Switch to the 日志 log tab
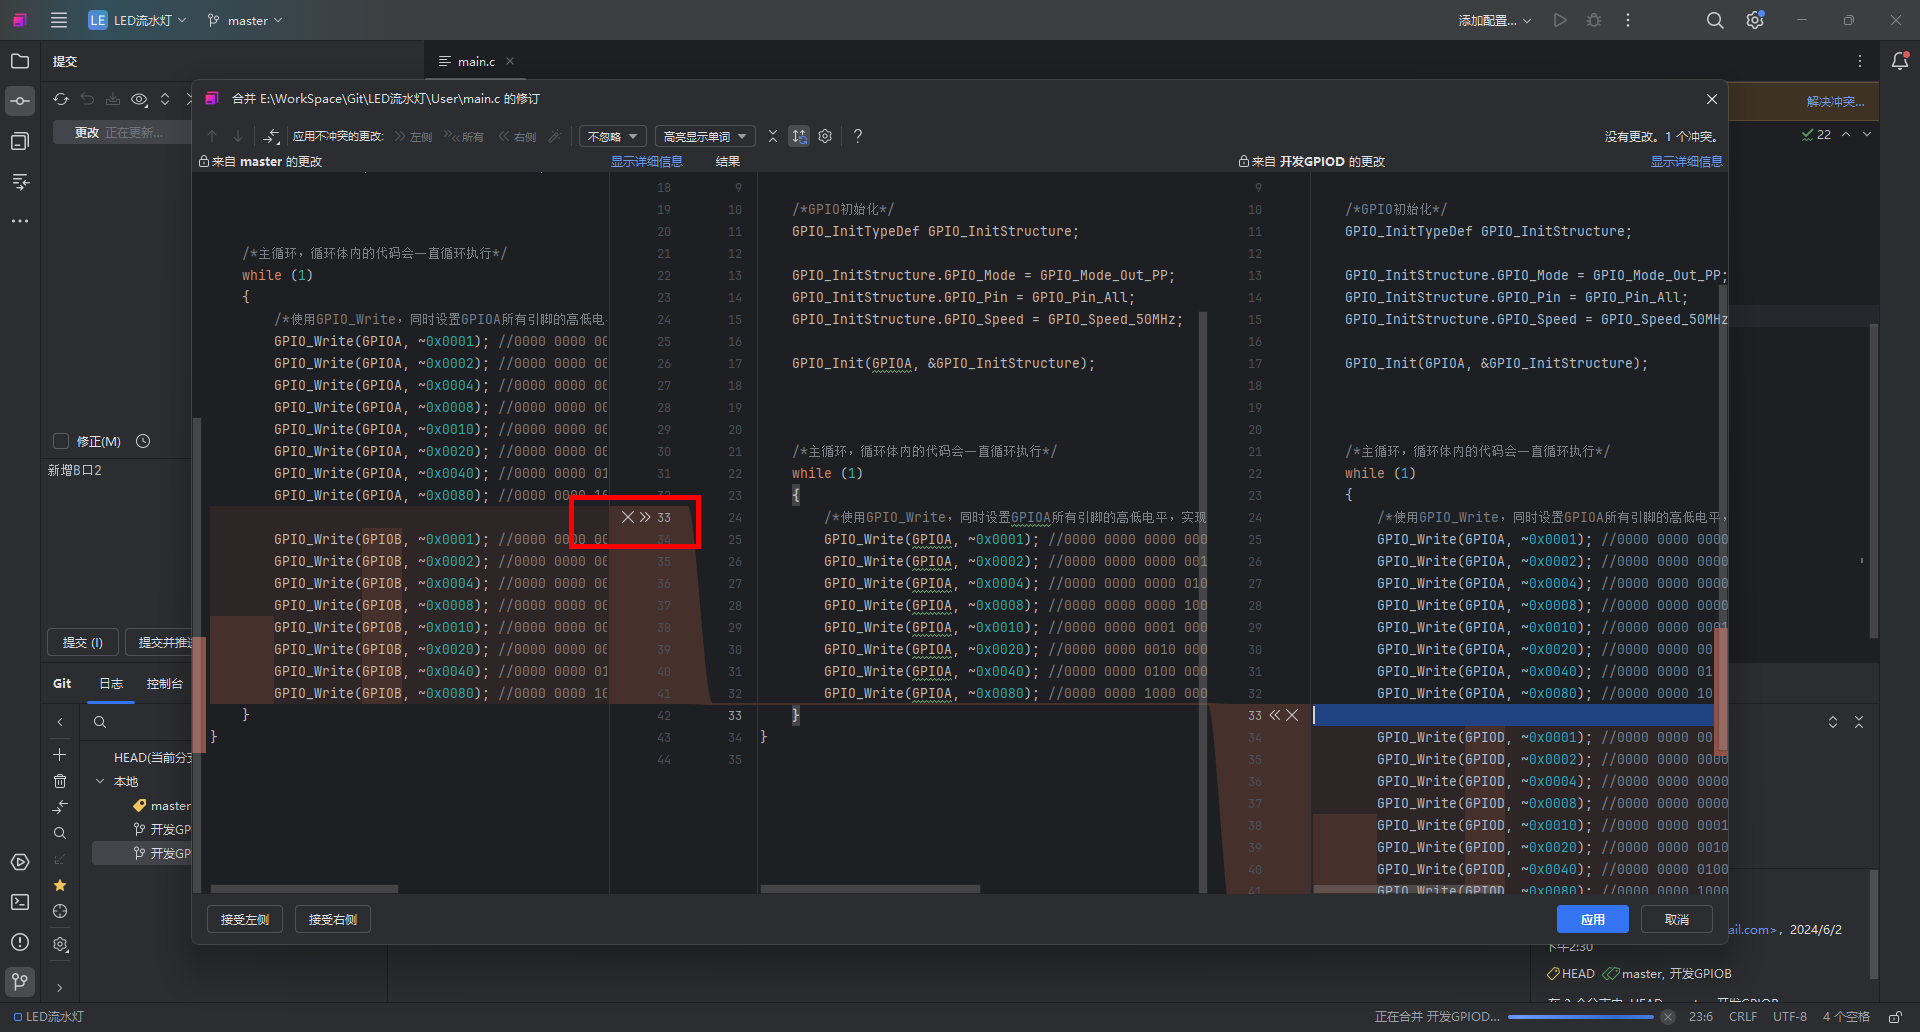 coord(110,683)
